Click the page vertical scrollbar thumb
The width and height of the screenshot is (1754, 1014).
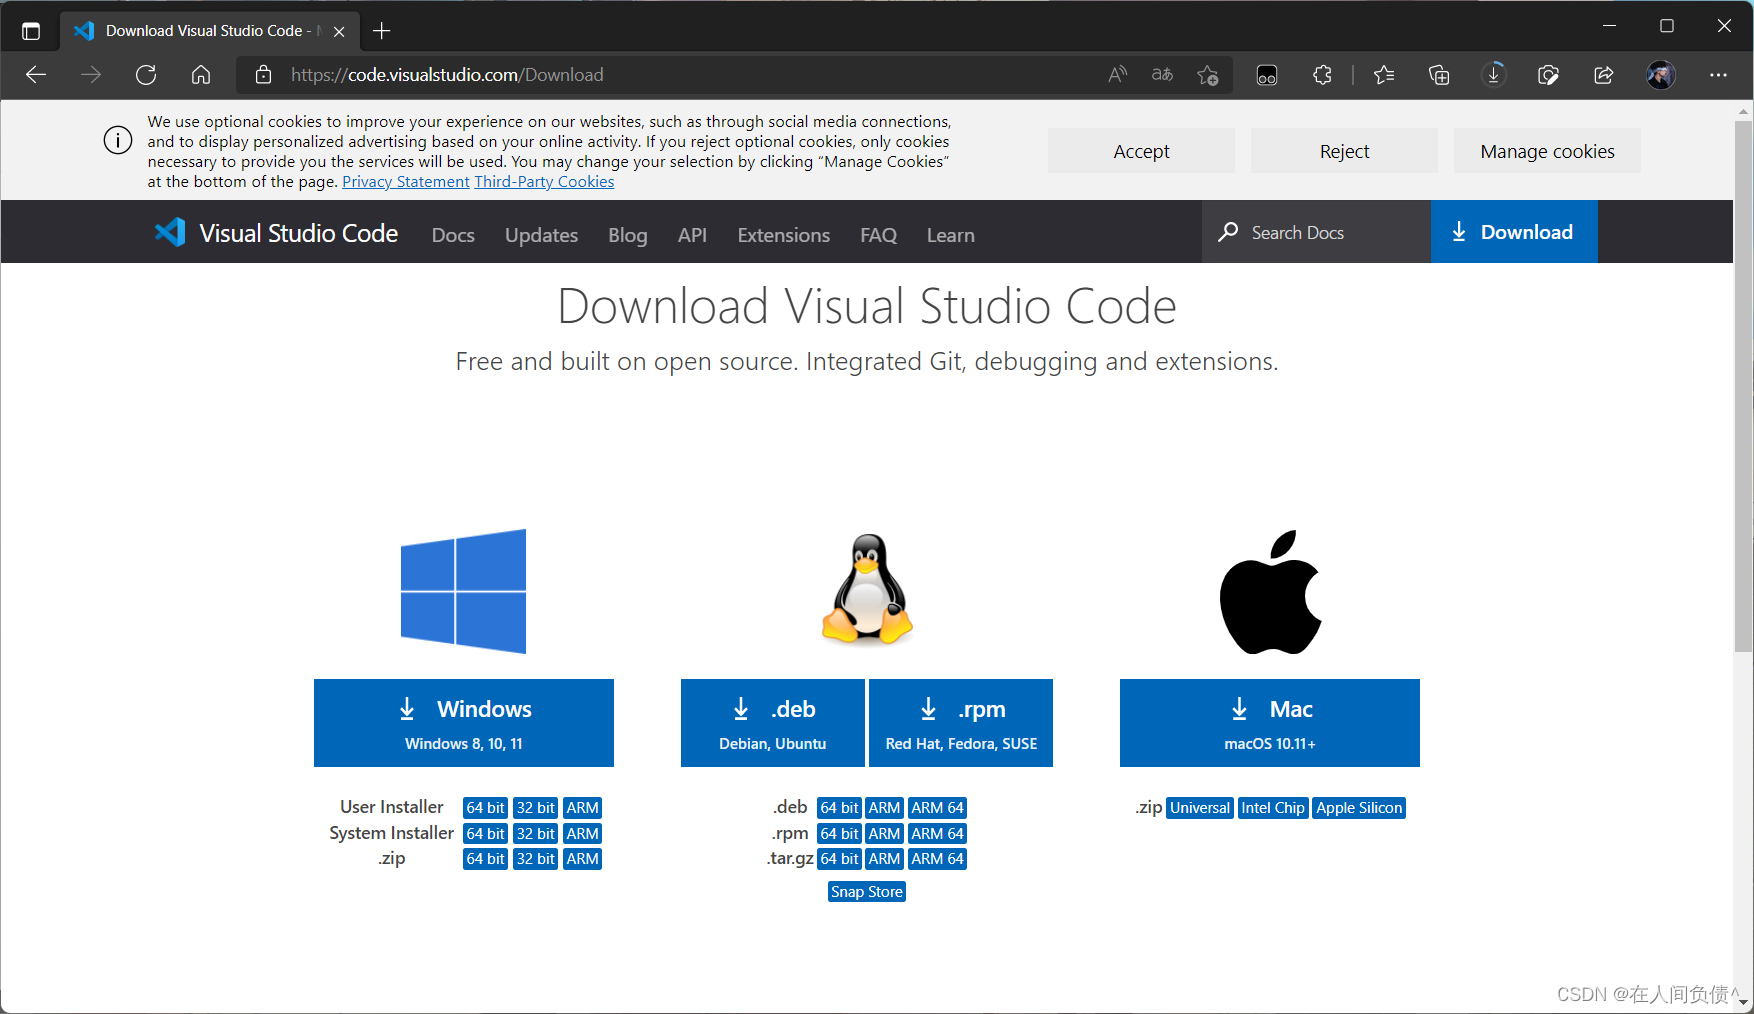(1743, 386)
